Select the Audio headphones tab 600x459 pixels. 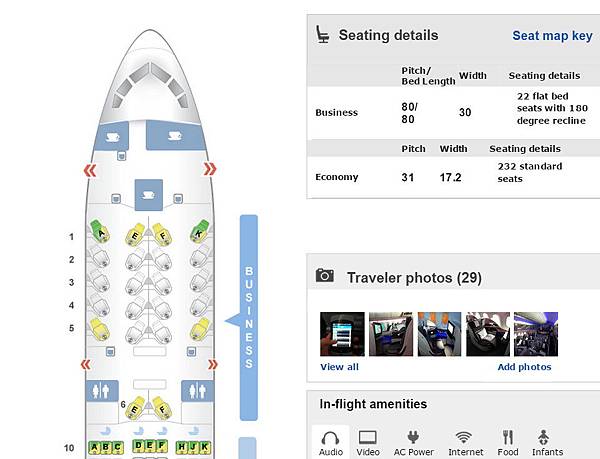click(330, 443)
